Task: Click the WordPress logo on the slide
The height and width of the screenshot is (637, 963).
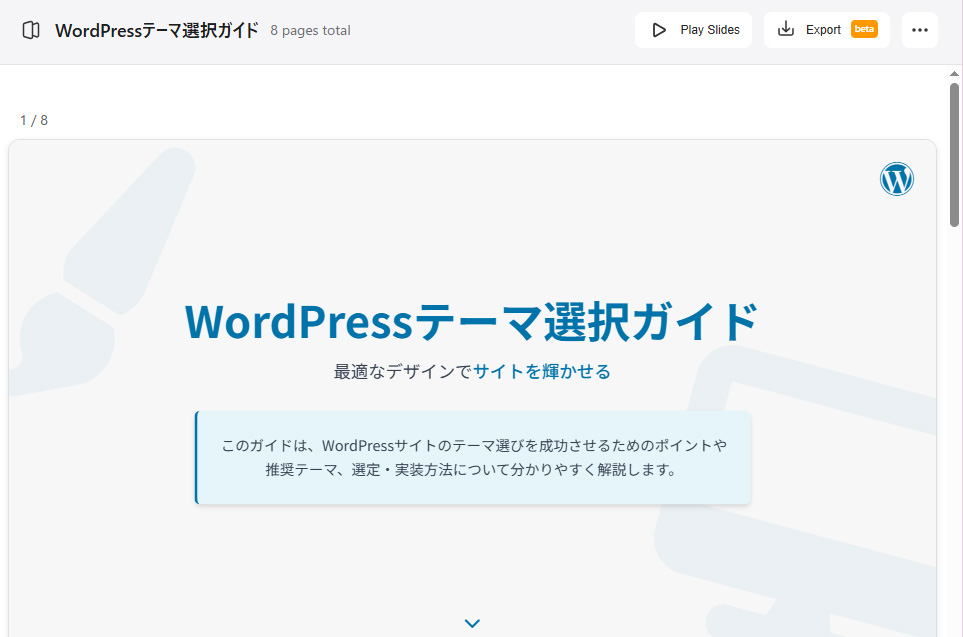Action: (x=897, y=179)
